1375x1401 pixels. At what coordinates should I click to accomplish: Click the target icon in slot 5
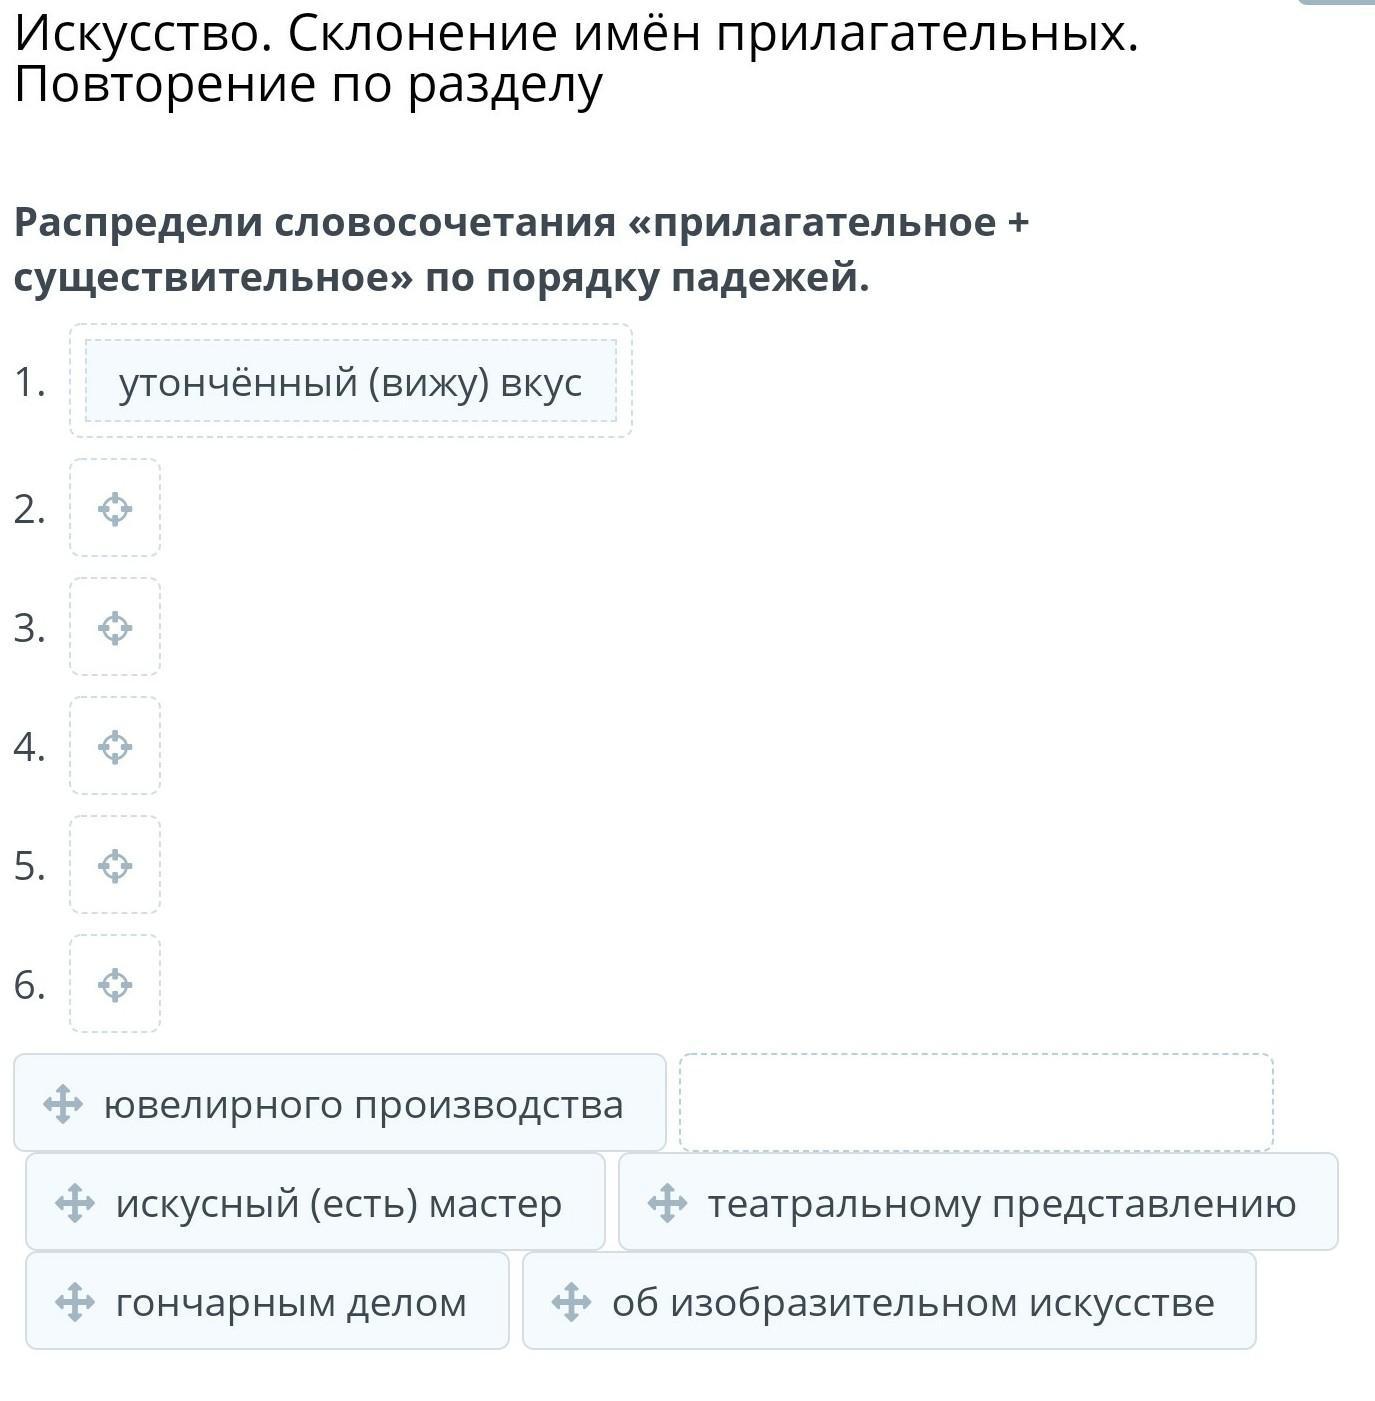click(x=115, y=866)
